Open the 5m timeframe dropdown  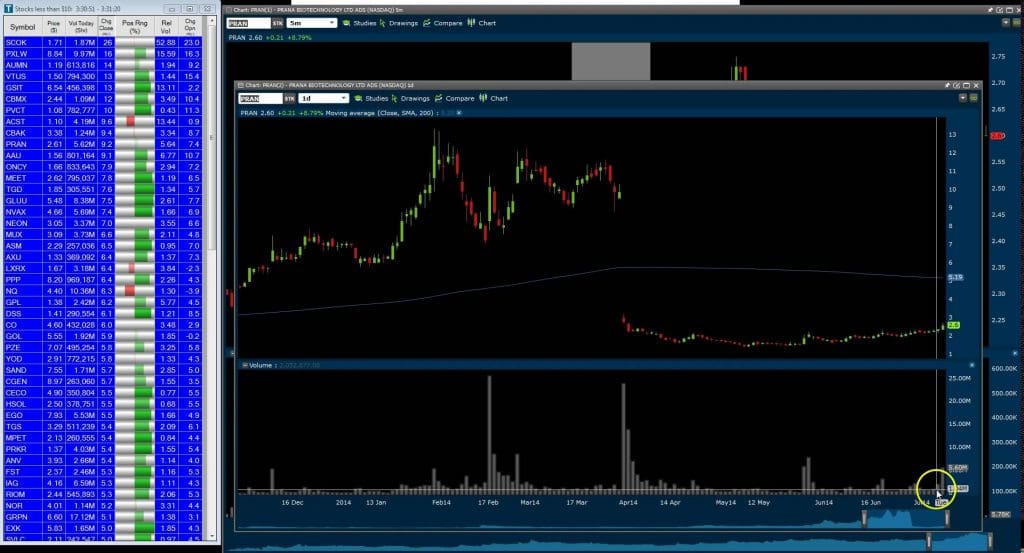click(x=312, y=23)
